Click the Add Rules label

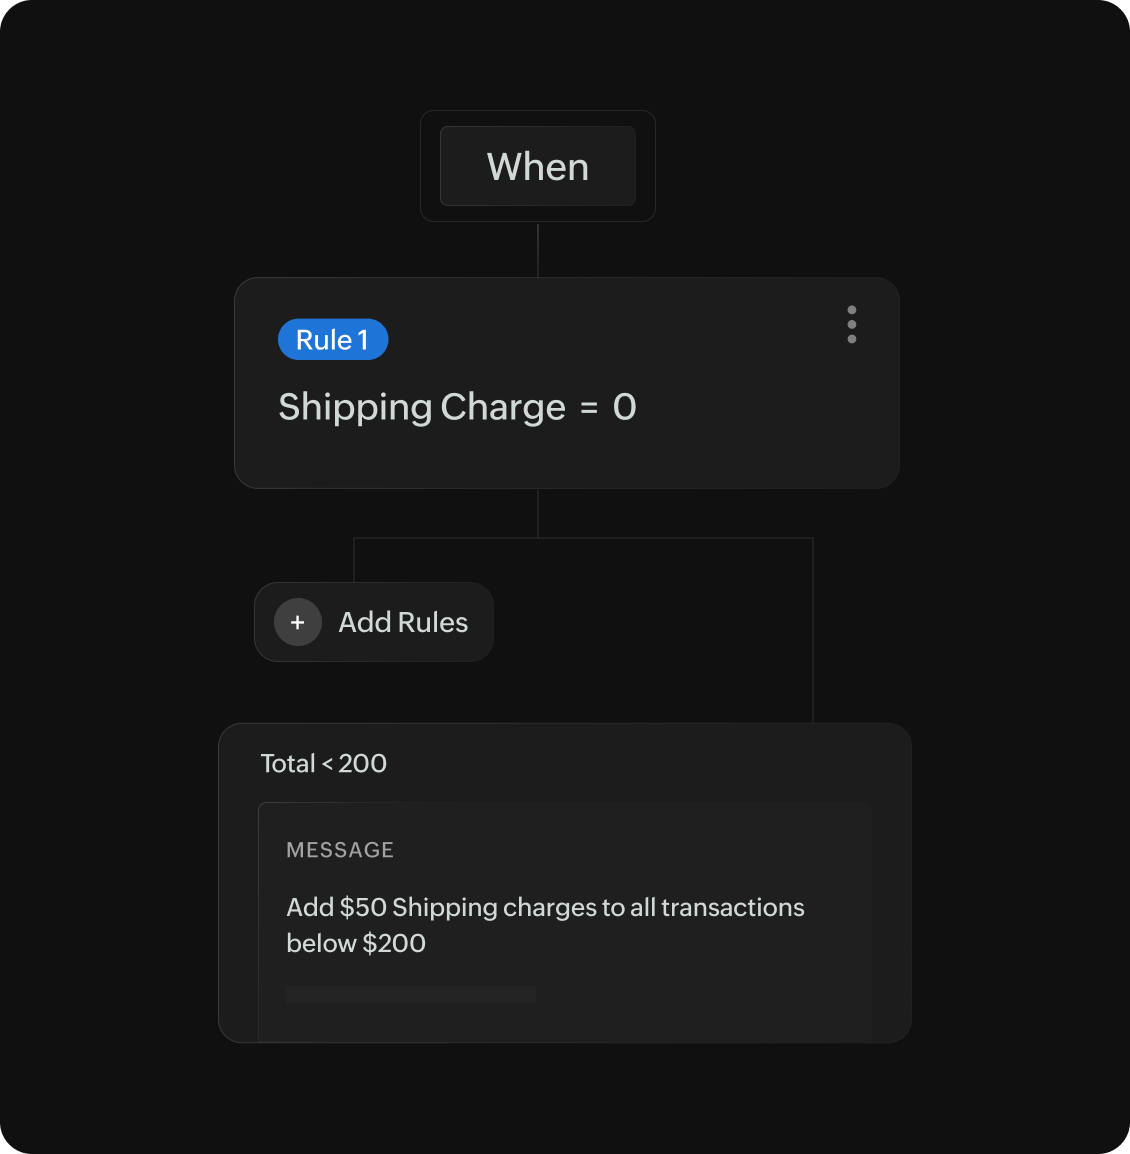[403, 622]
